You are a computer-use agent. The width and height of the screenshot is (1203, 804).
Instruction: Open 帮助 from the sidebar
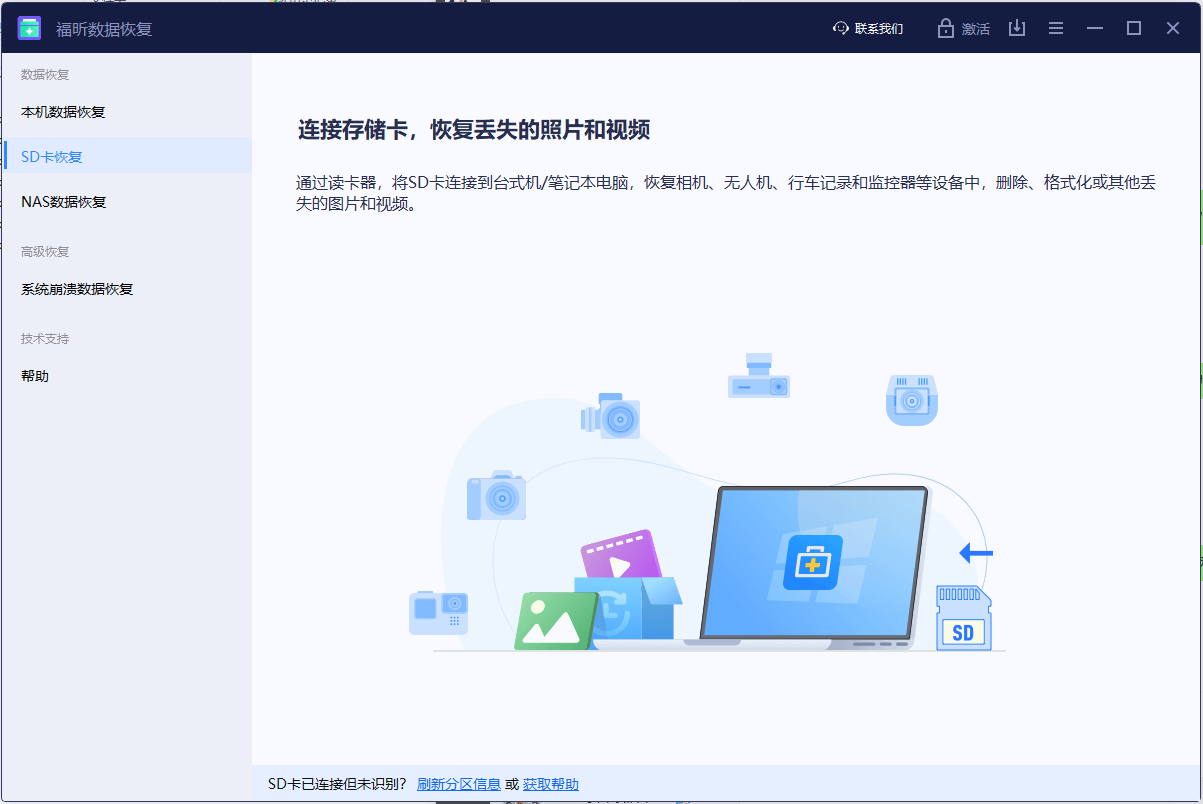click(x=33, y=375)
